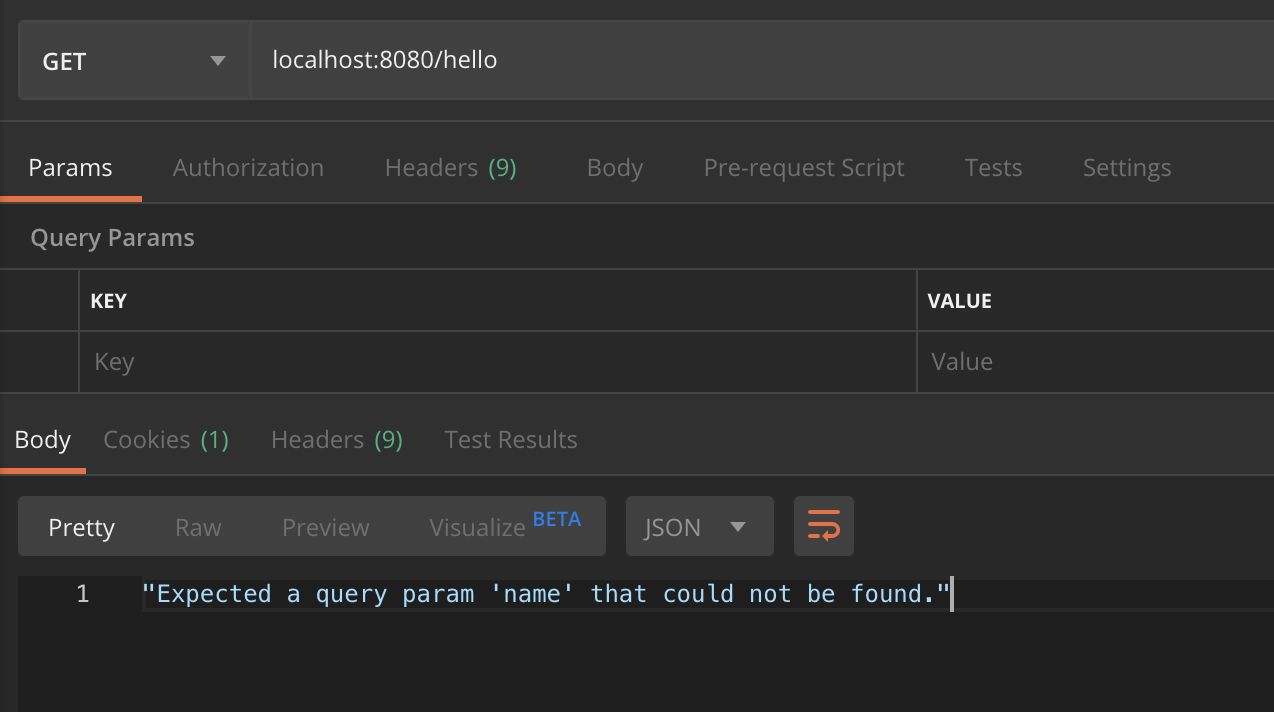Switch response view to Raw
Image resolution: width=1274 pixels, height=712 pixels.
tap(198, 527)
